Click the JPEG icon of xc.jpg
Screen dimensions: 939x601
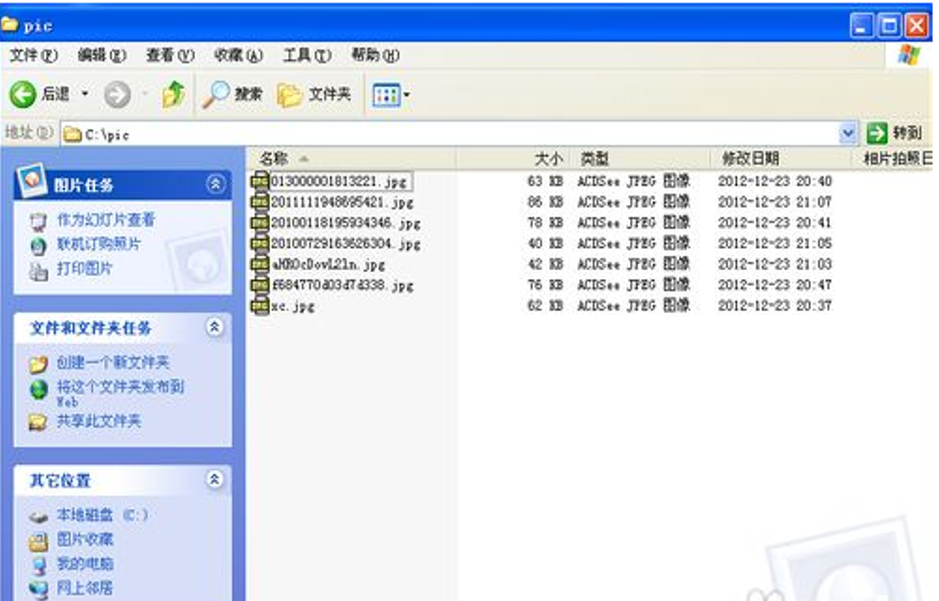pos(260,305)
